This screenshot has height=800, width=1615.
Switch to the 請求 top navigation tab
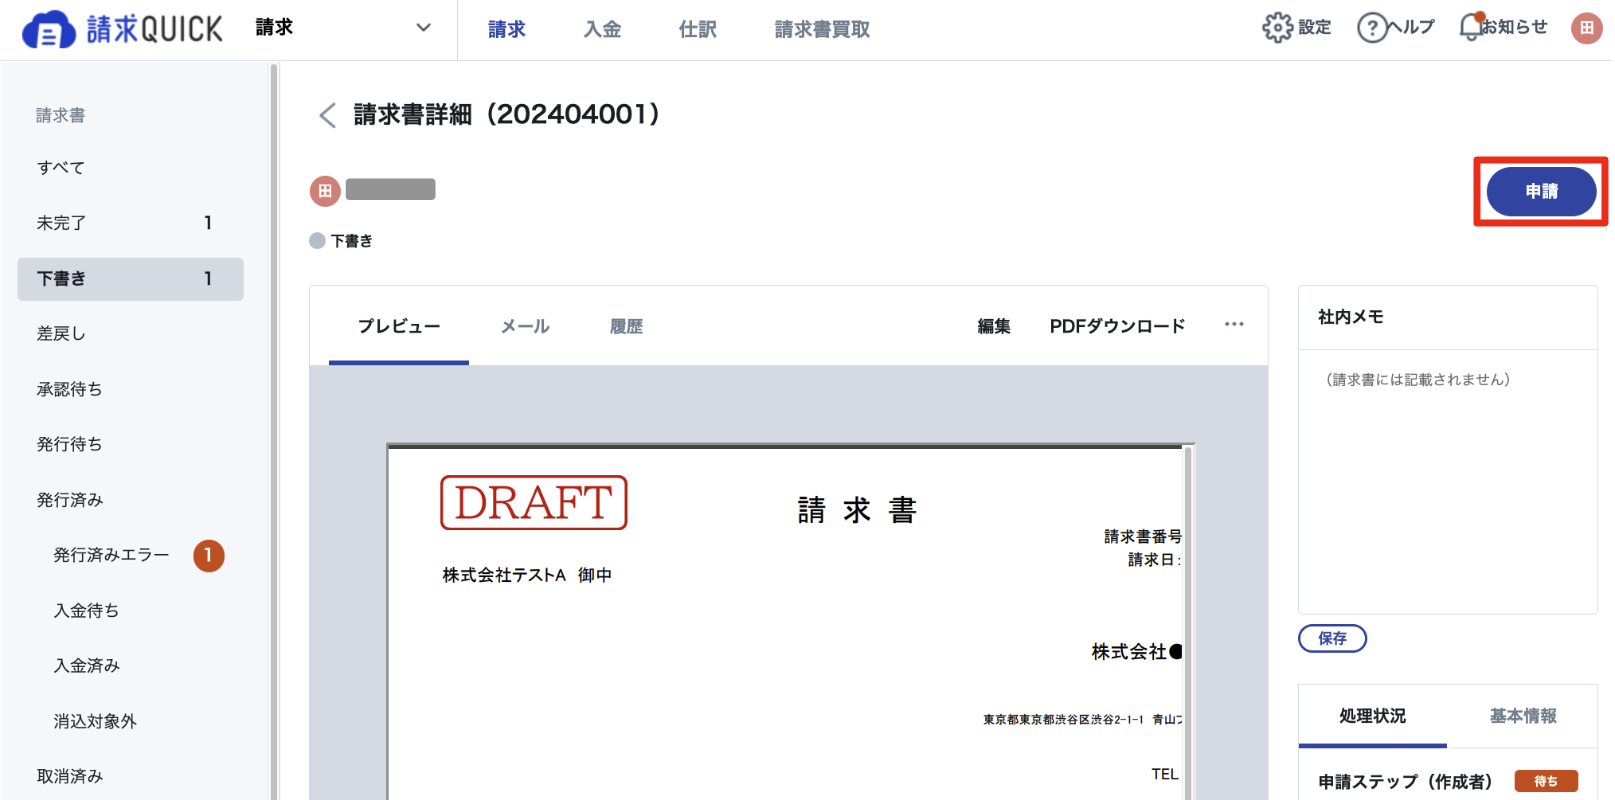click(507, 29)
